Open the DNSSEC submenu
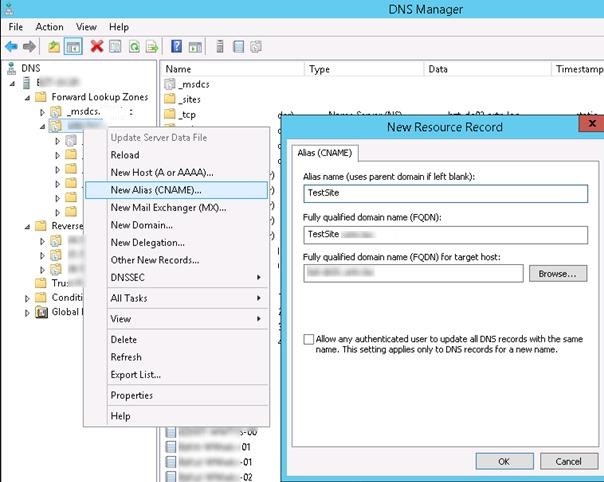This screenshot has height=482, width=604. click(x=186, y=276)
